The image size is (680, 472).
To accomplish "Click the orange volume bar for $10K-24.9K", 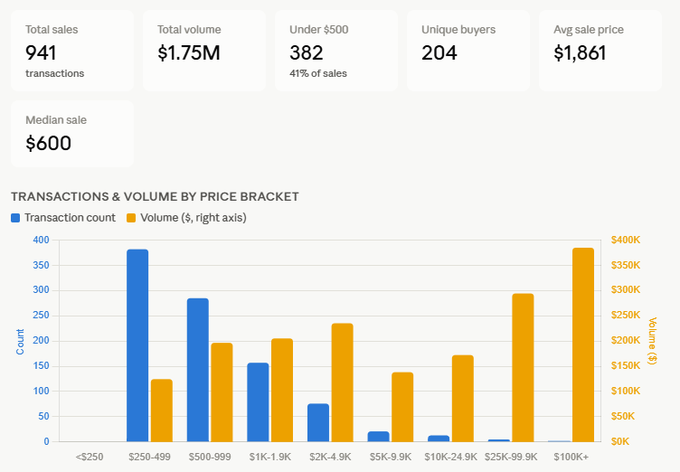I will (x=463, y=398).
